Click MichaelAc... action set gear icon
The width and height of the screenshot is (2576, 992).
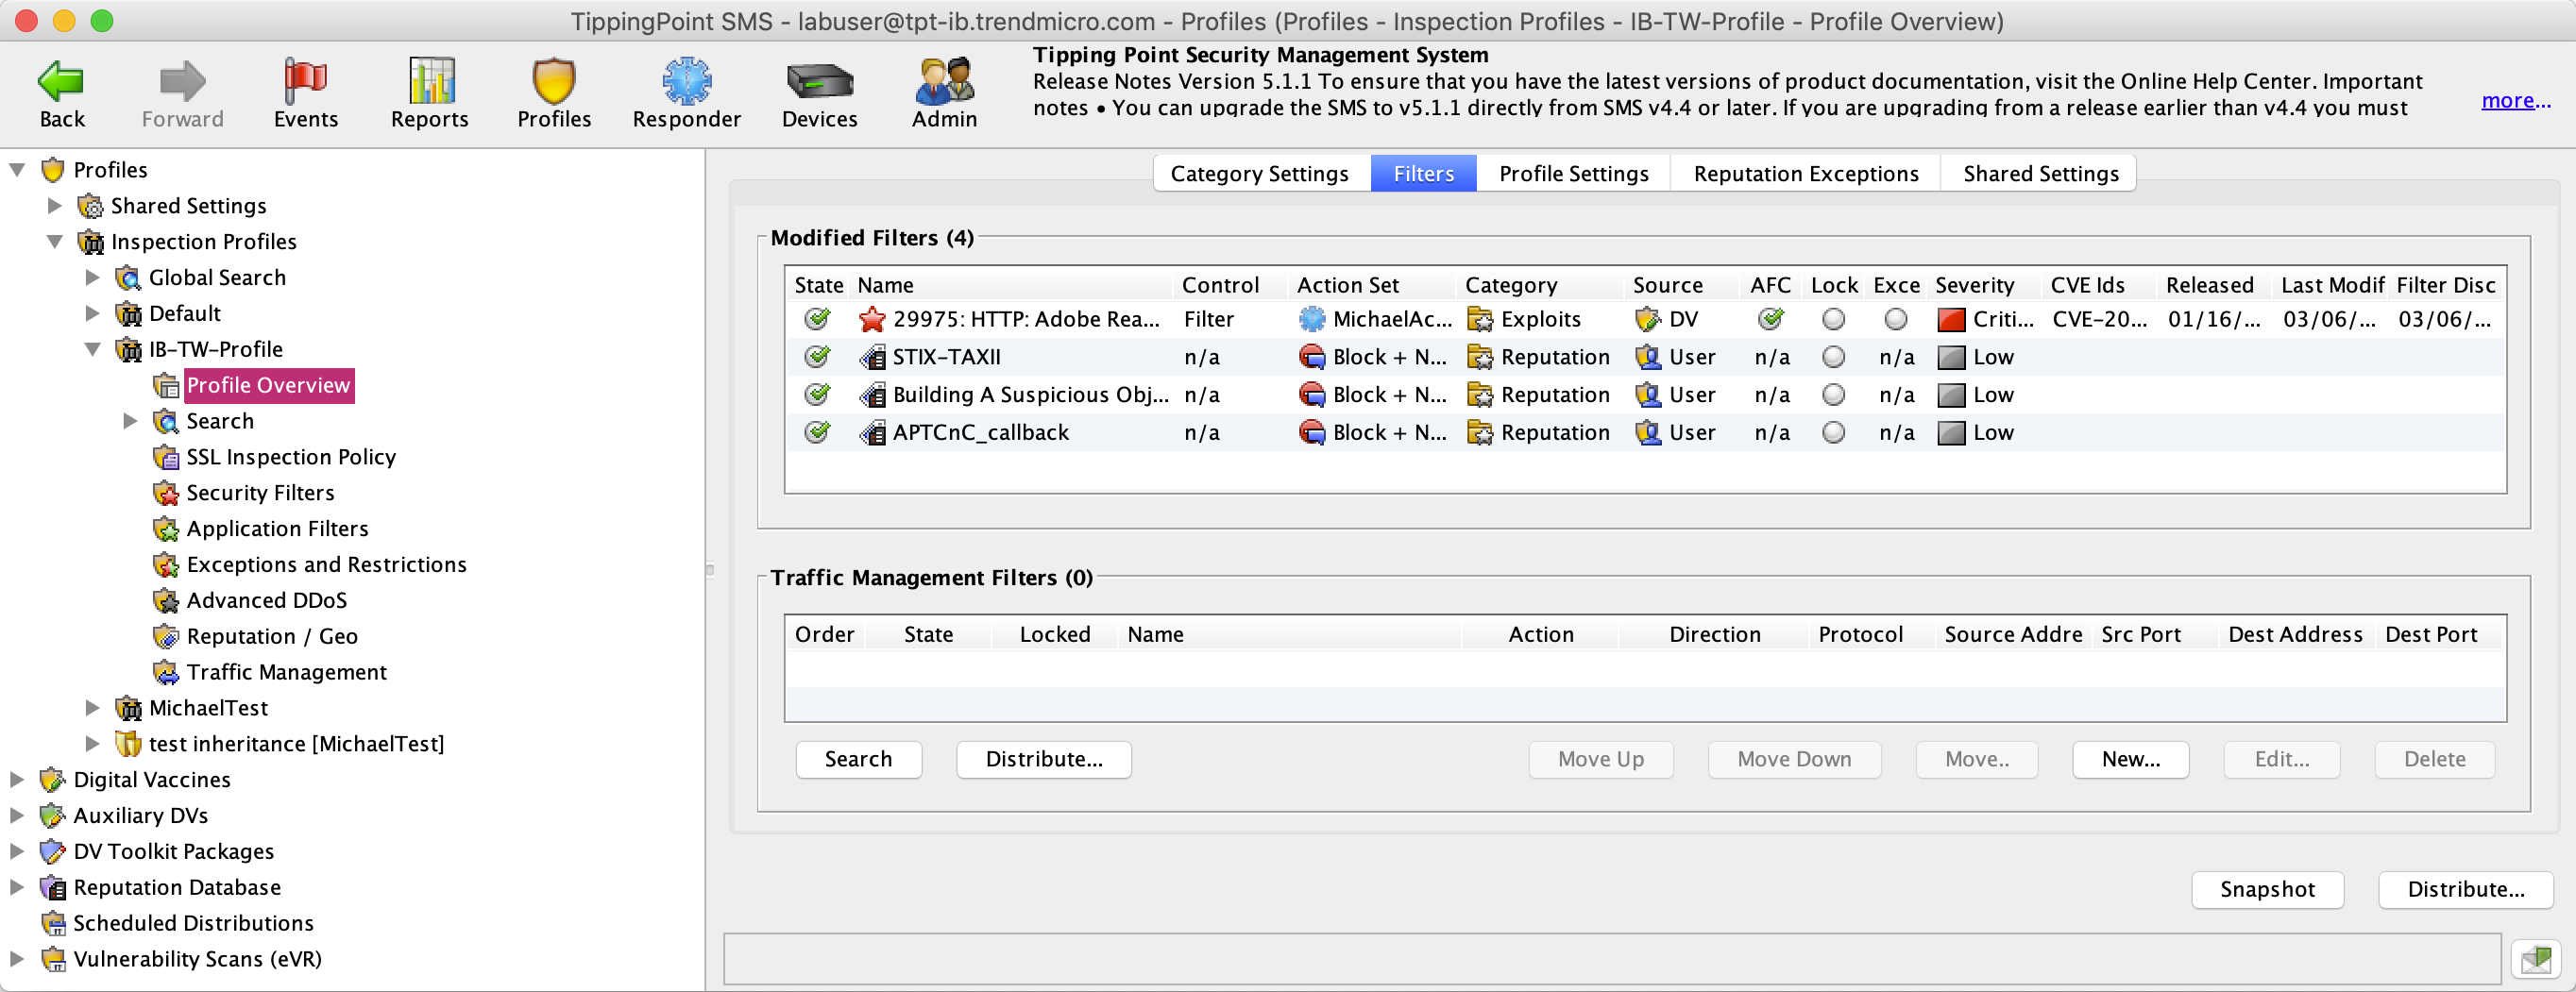pos(1311,319)
